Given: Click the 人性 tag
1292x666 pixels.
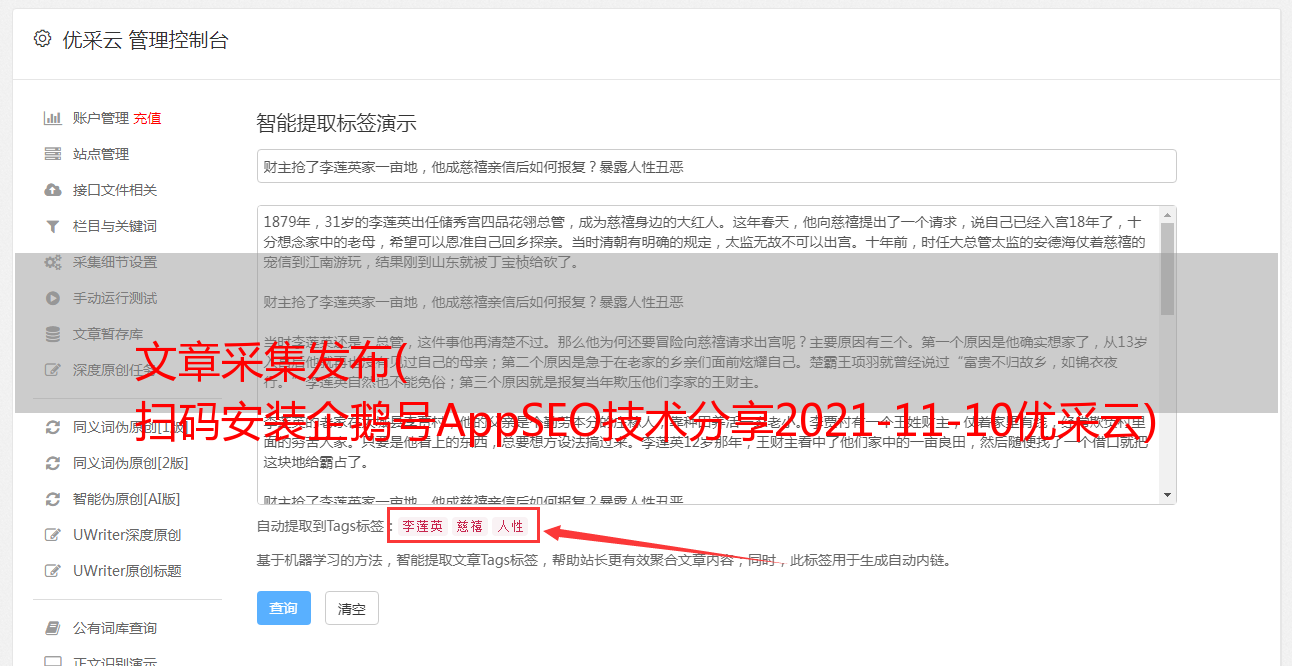Looking at the screenshot, I should click(x=511, y=526).
